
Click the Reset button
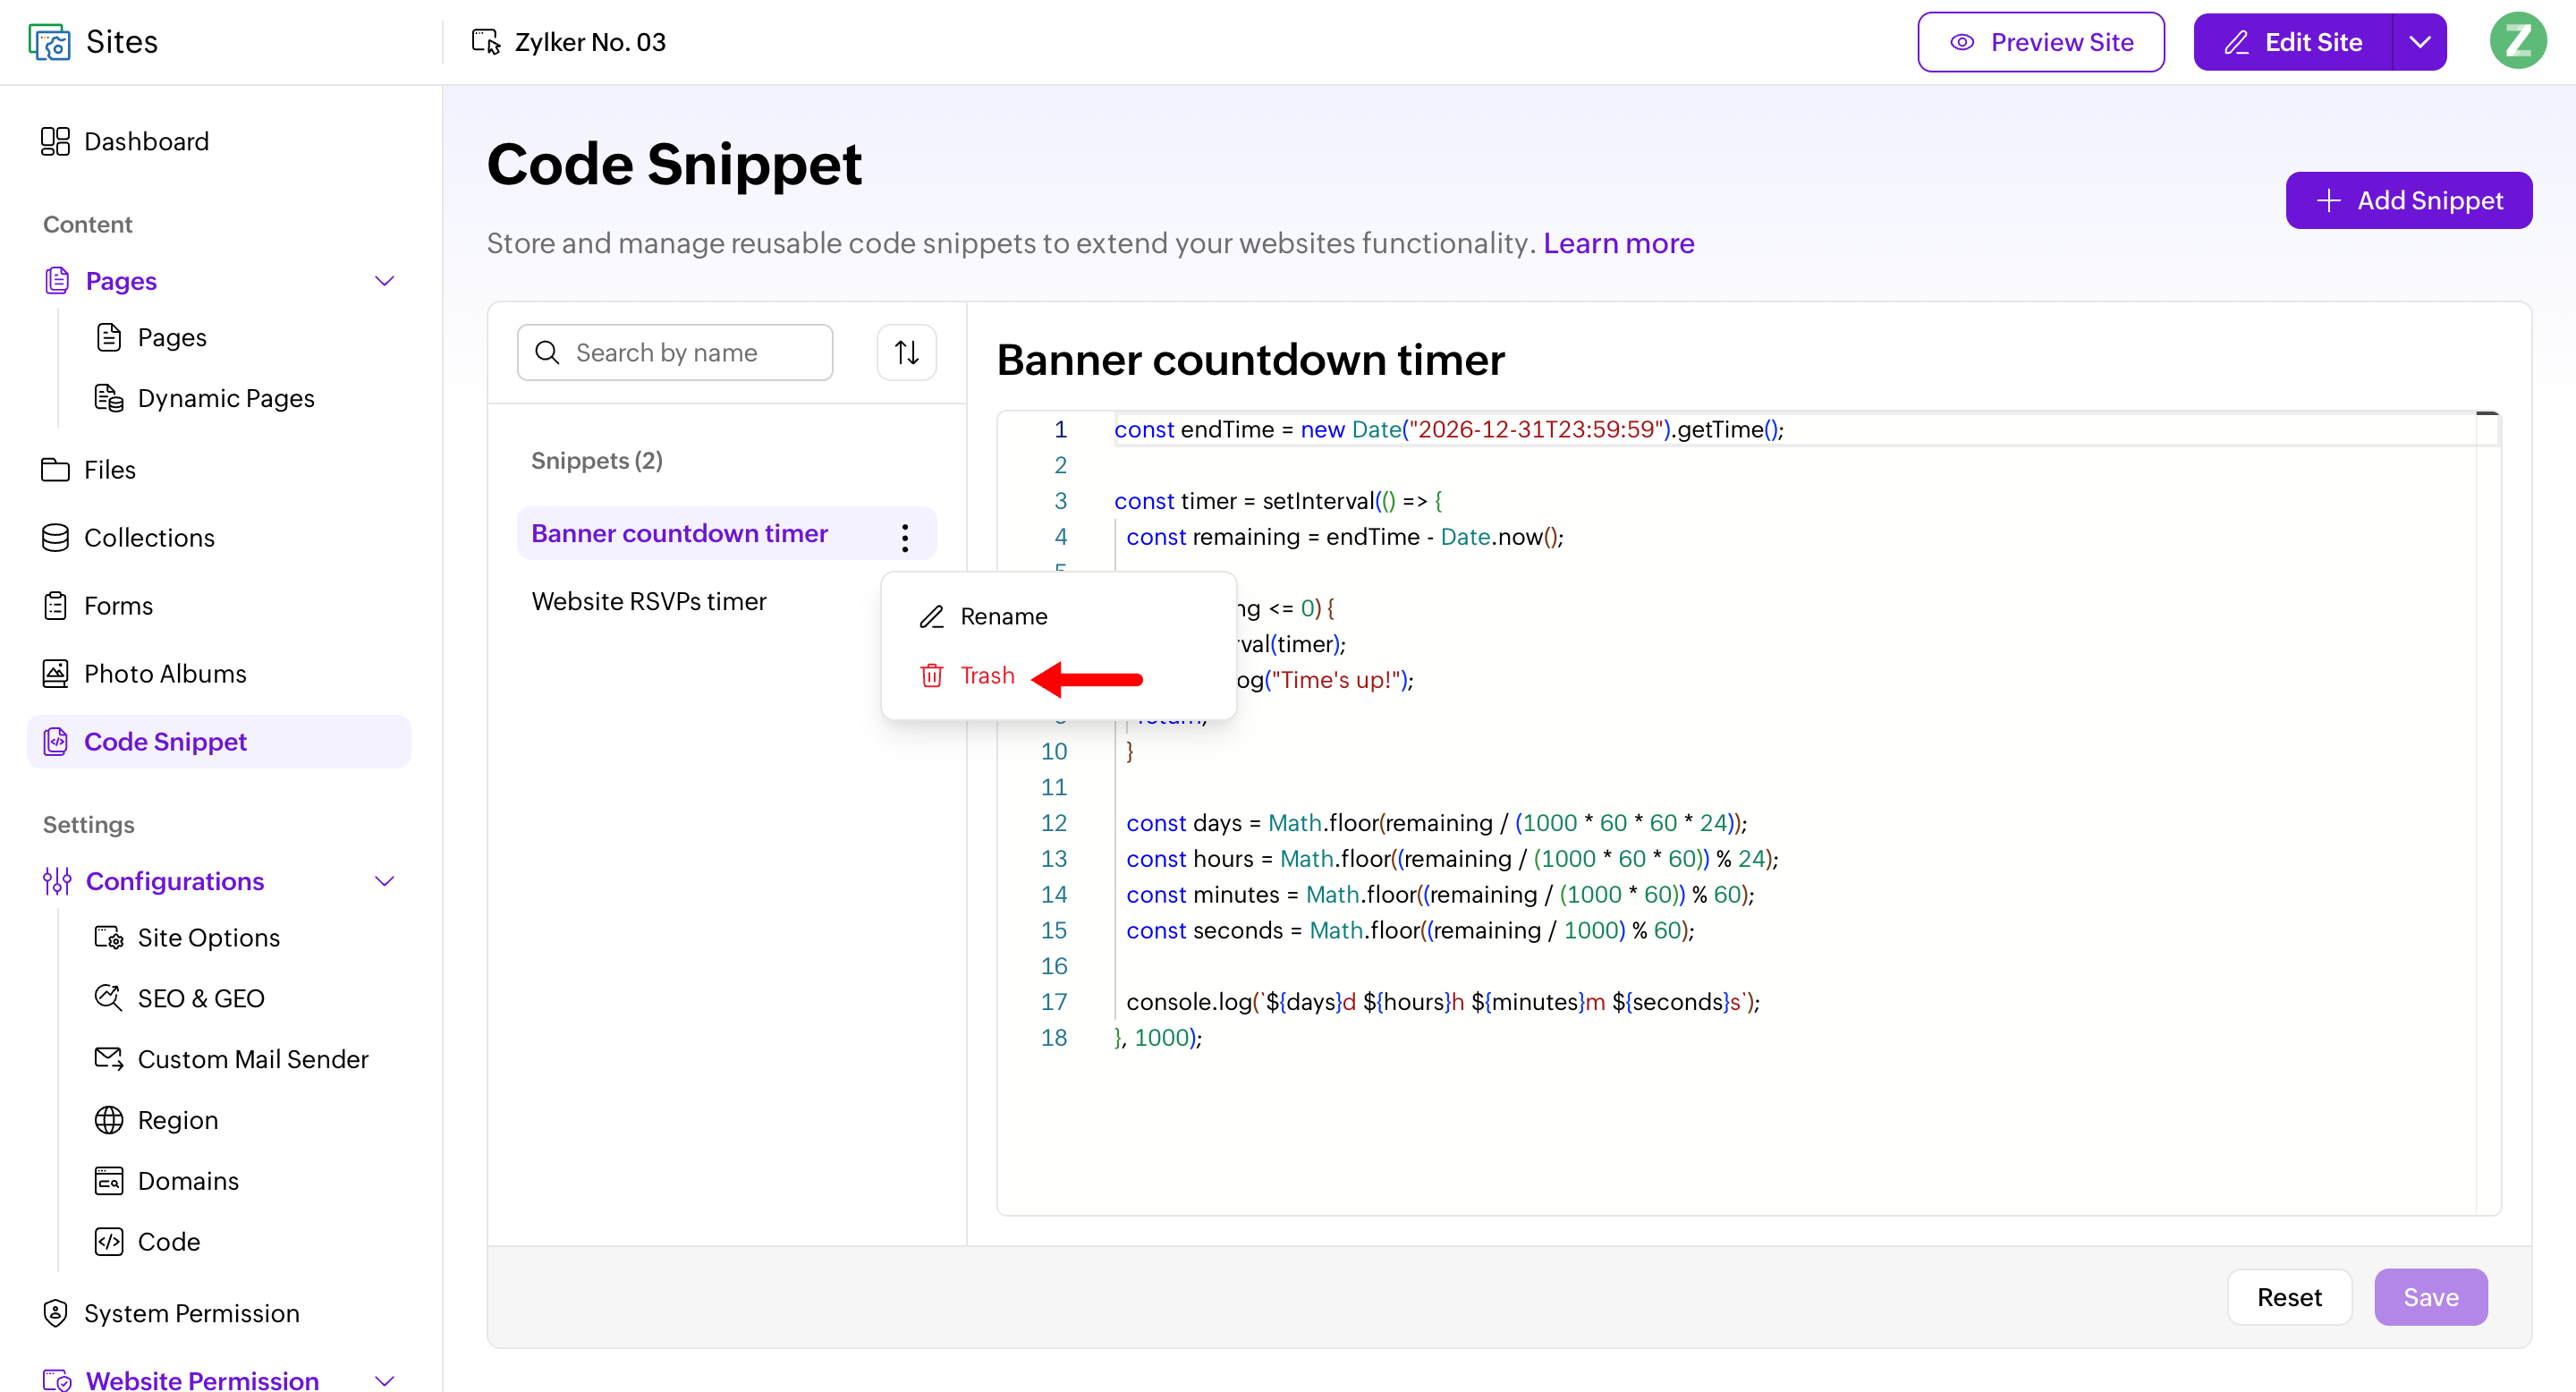pyautogui.click(x=2289, y=1297)
